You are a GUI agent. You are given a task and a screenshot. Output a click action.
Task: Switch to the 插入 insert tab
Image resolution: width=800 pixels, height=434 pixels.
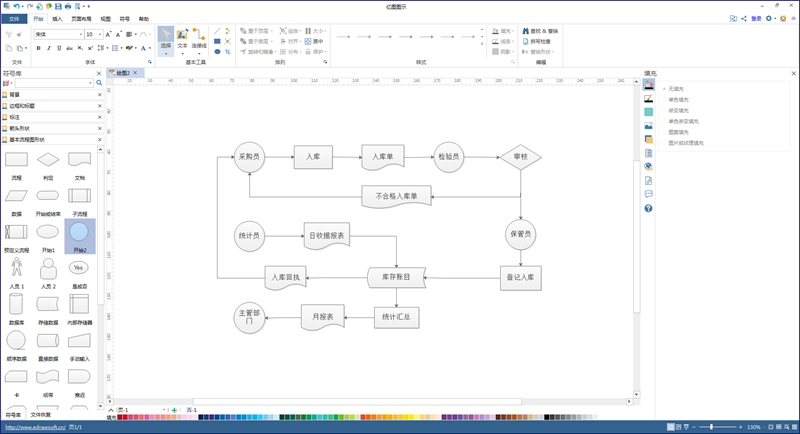click(x=57, y=19)
